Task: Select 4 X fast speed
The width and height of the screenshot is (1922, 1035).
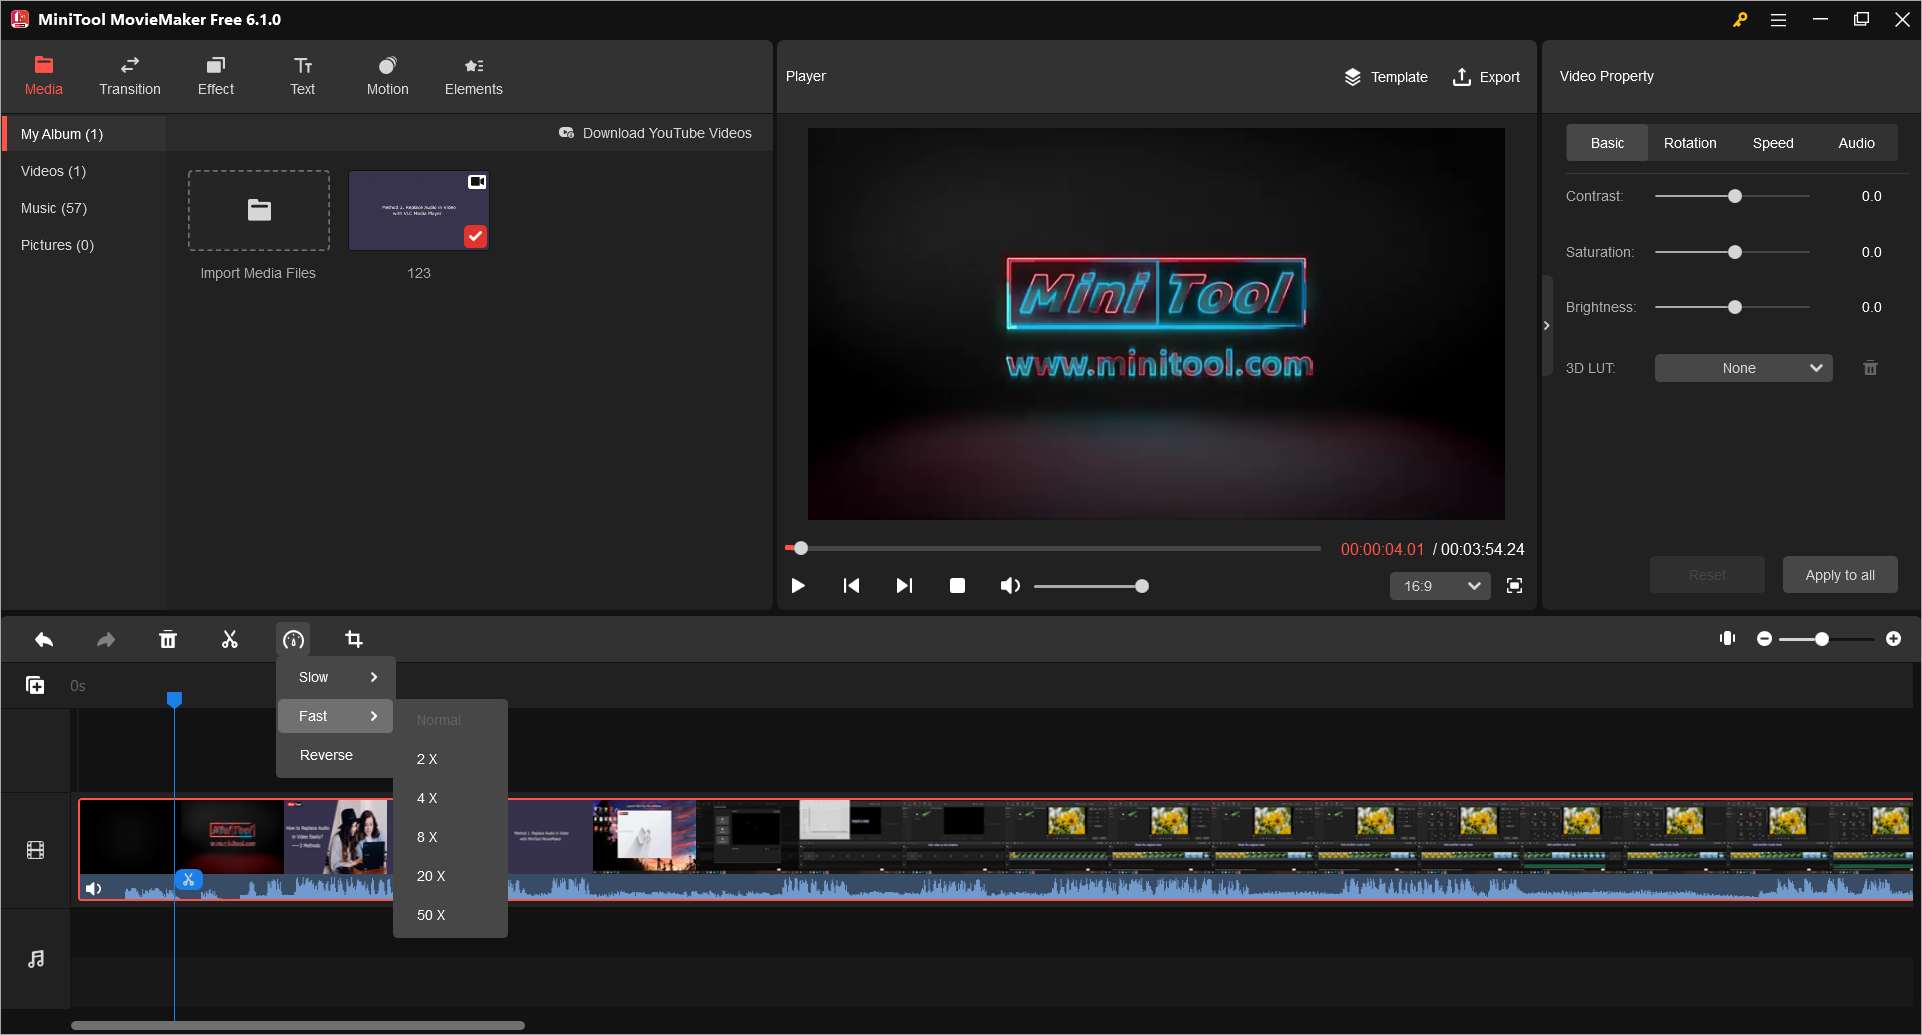Action: (450, 798)
